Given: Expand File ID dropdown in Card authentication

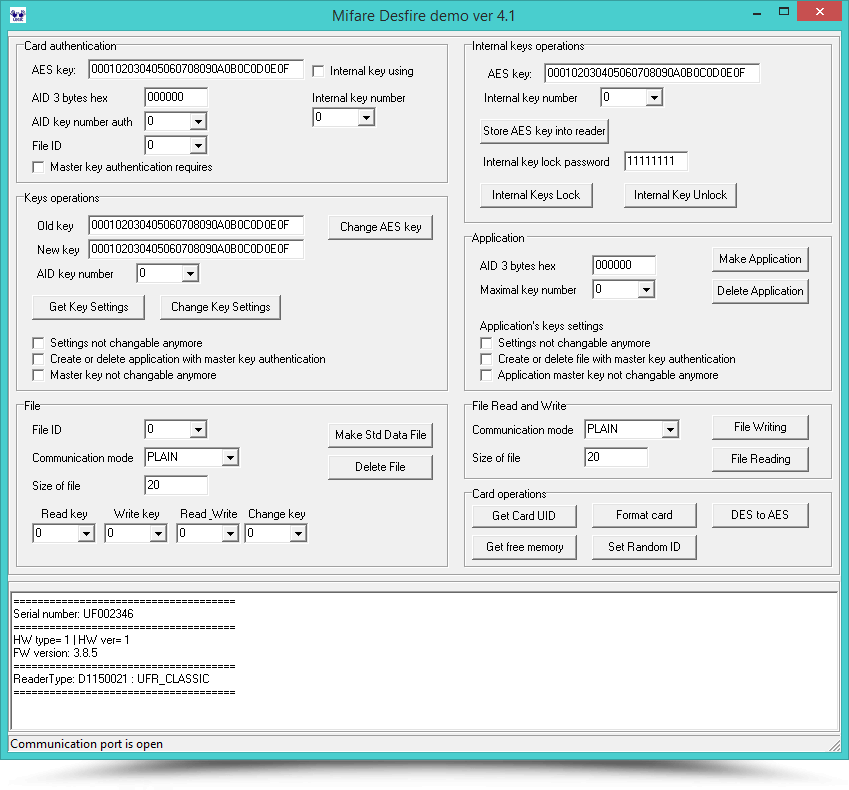Looking at the screenshot, I should point(198,146).
